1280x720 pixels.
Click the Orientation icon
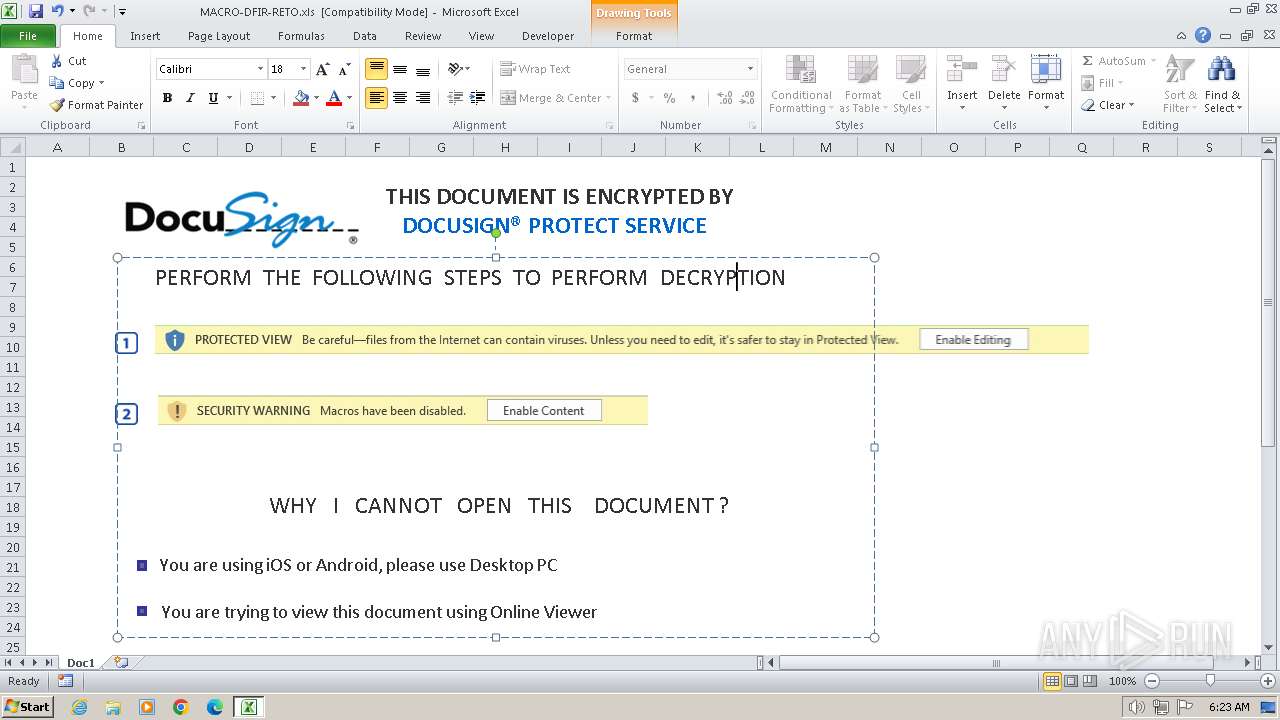455,69
